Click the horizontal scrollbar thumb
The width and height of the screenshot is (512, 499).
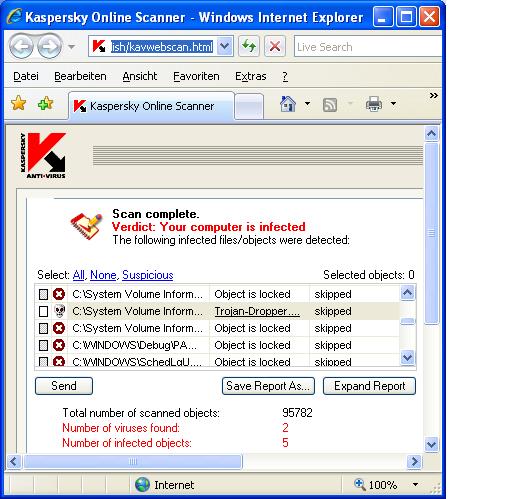click(133, 462)
